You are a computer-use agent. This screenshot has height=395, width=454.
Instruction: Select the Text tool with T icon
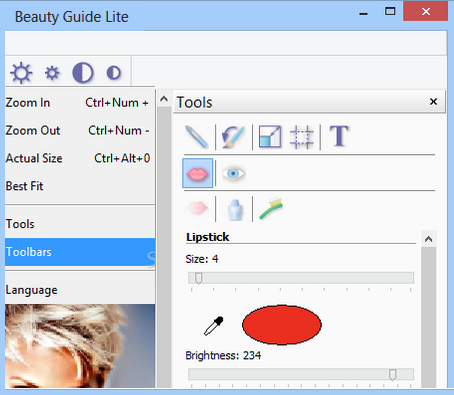[339, 136]
